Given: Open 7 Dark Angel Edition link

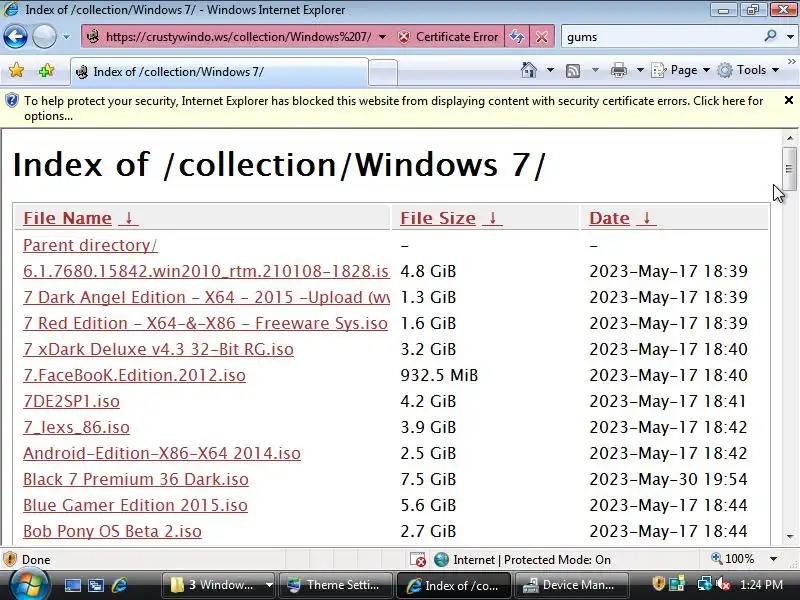Looking at the screenshot, I should pyautogui.click(x=206, y=297).
